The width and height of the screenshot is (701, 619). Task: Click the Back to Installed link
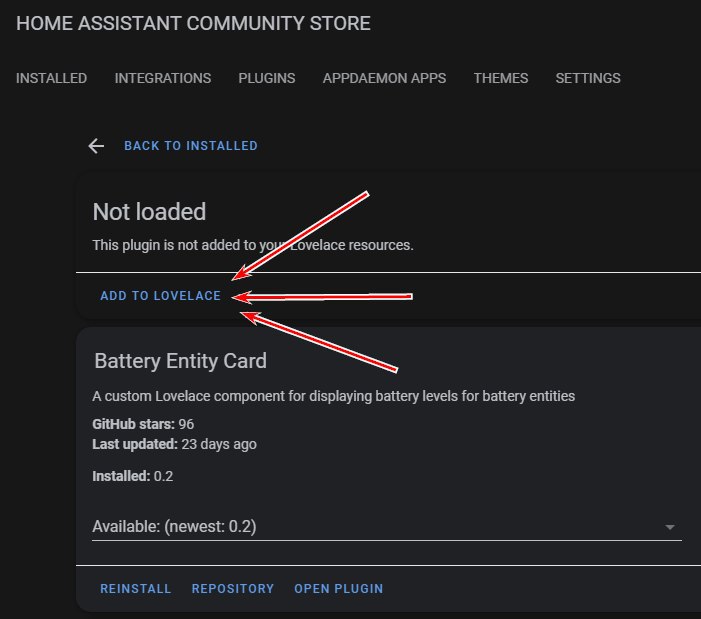(x=190, y=146)
